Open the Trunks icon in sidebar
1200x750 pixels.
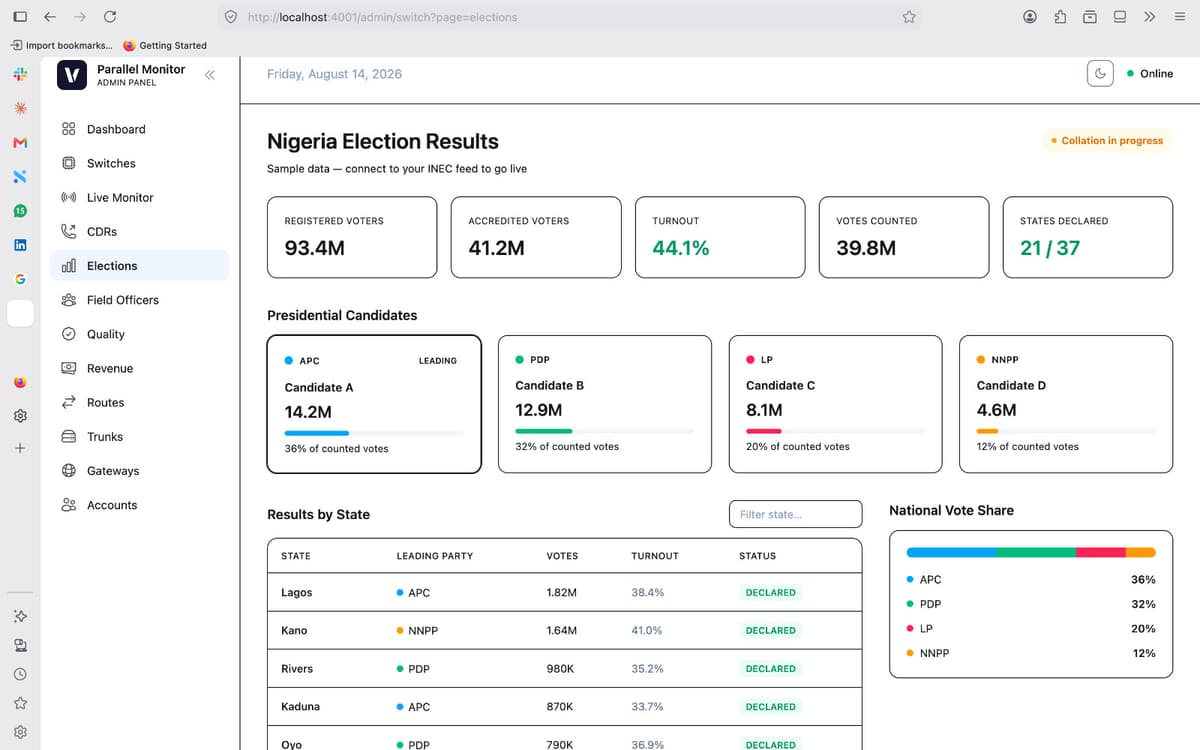tap(69, 437)
